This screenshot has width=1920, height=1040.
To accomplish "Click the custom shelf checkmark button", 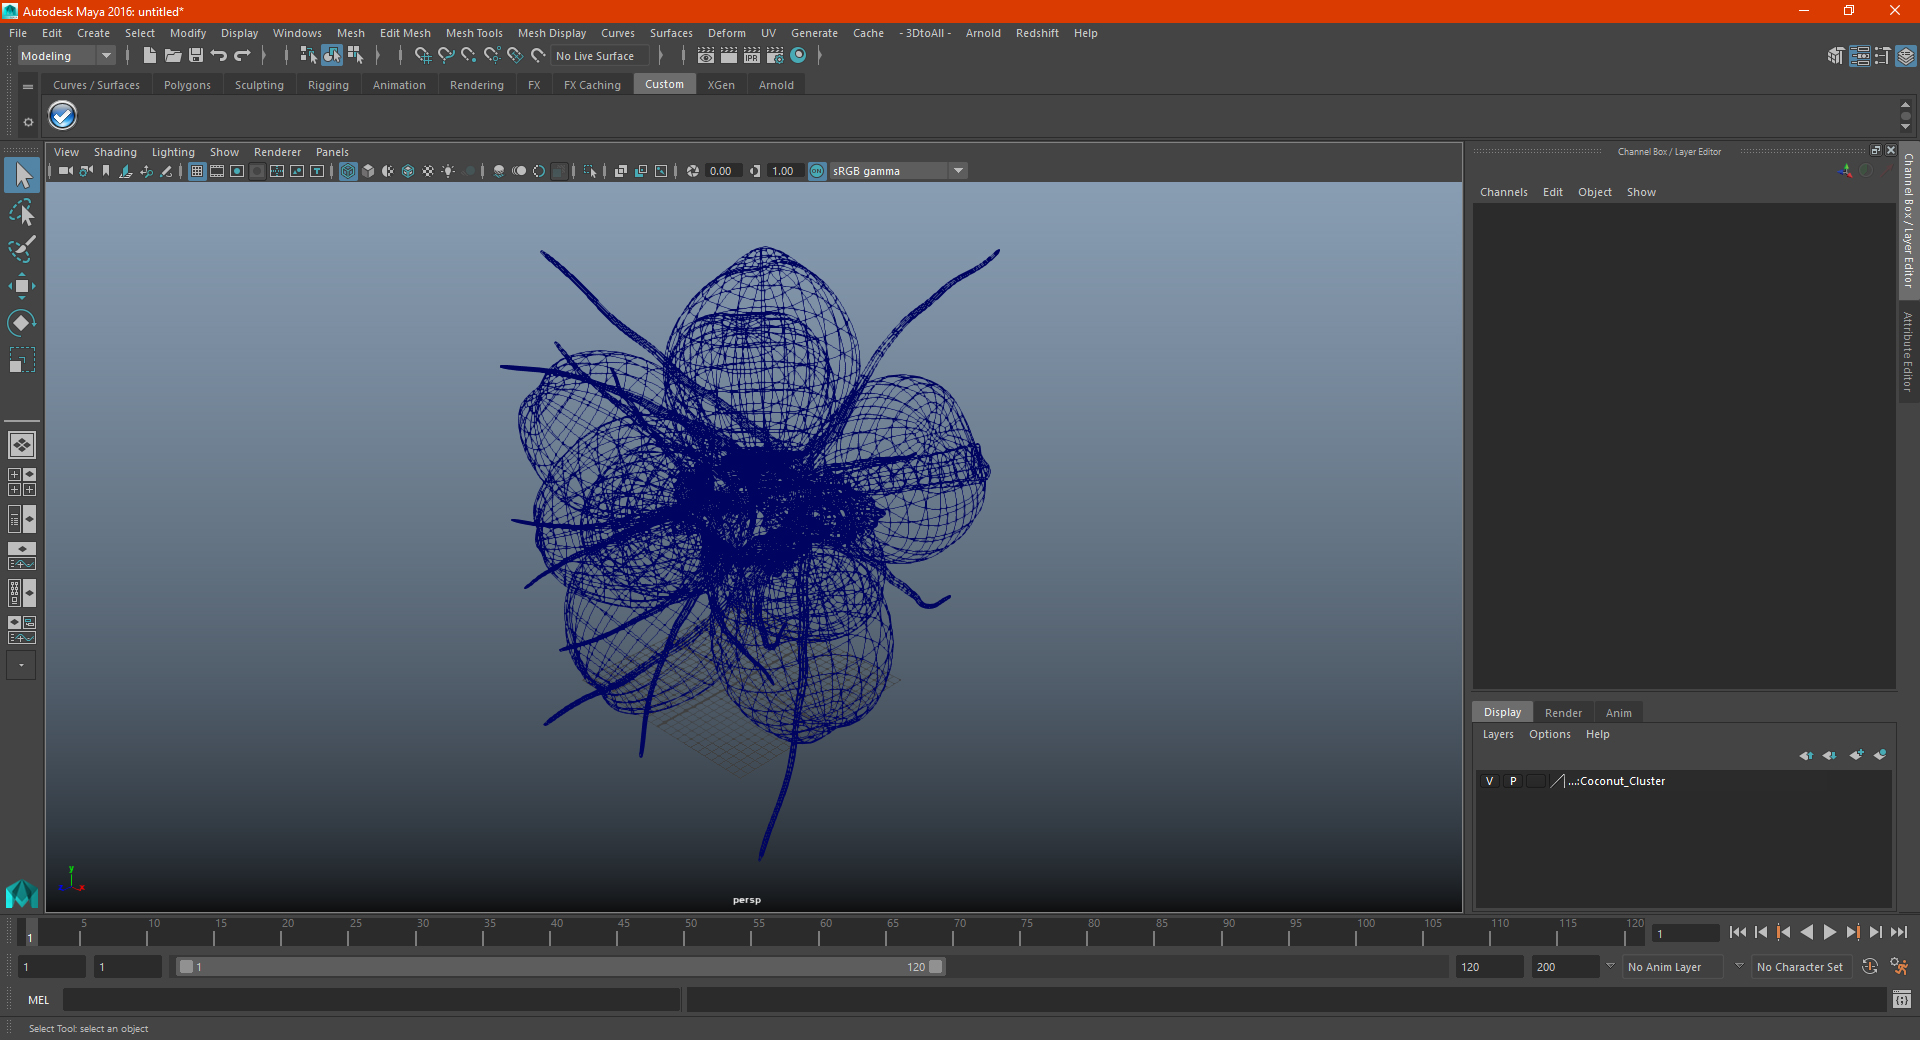I will pyautogui.click(x=63, y=116).
